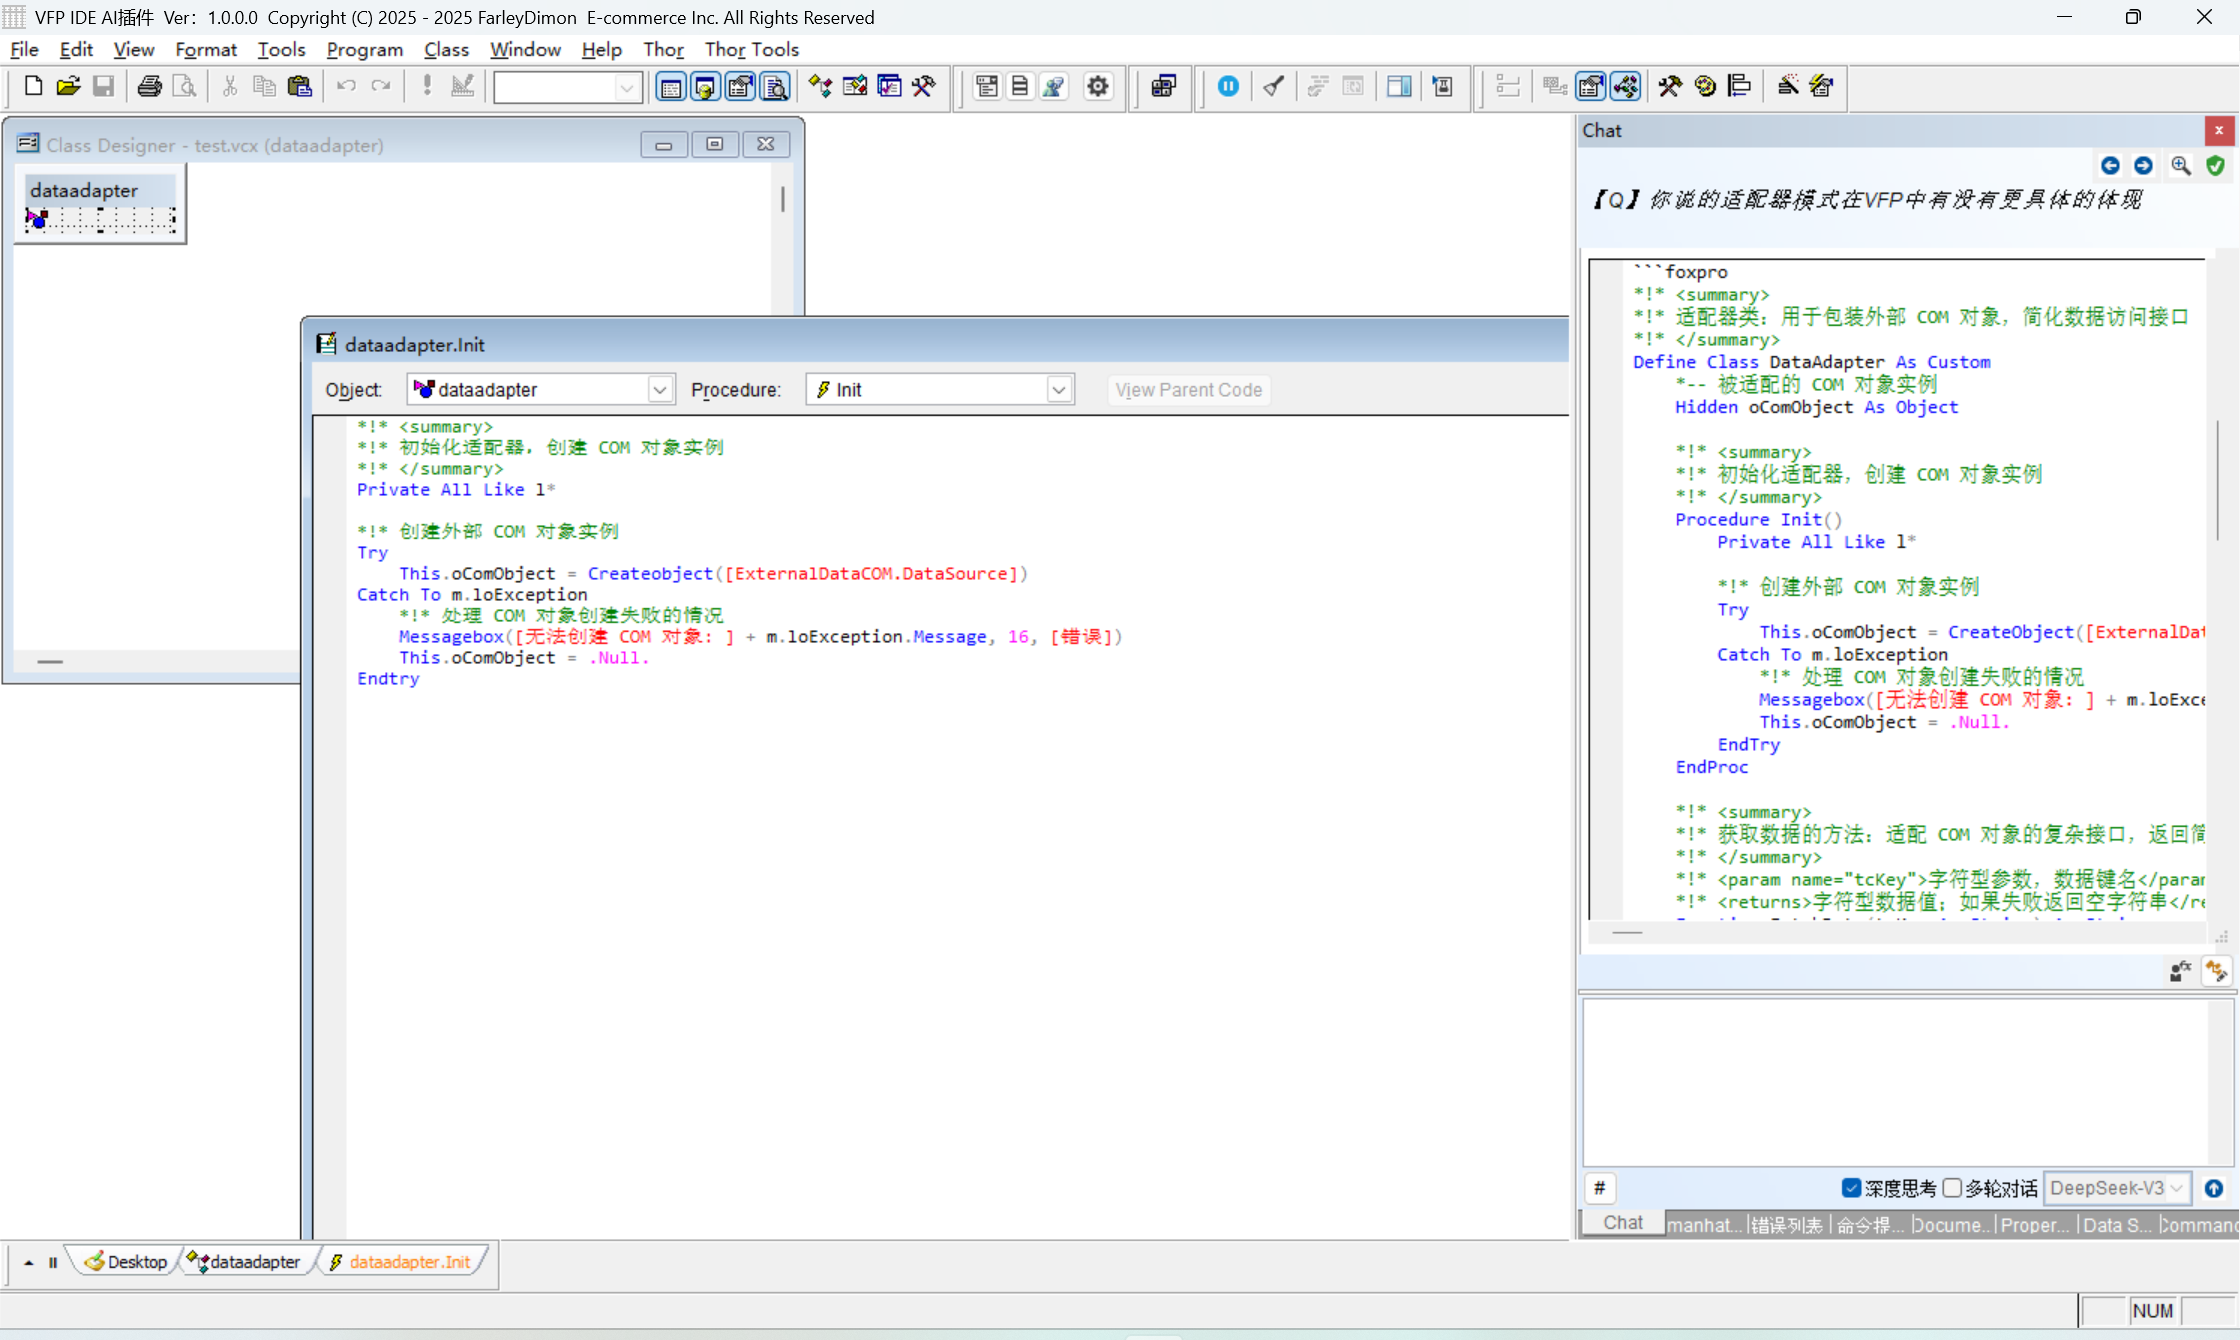Uncheck the 深度思考 checkbox
2240x1340 pixels.
pos(1851,1188)
